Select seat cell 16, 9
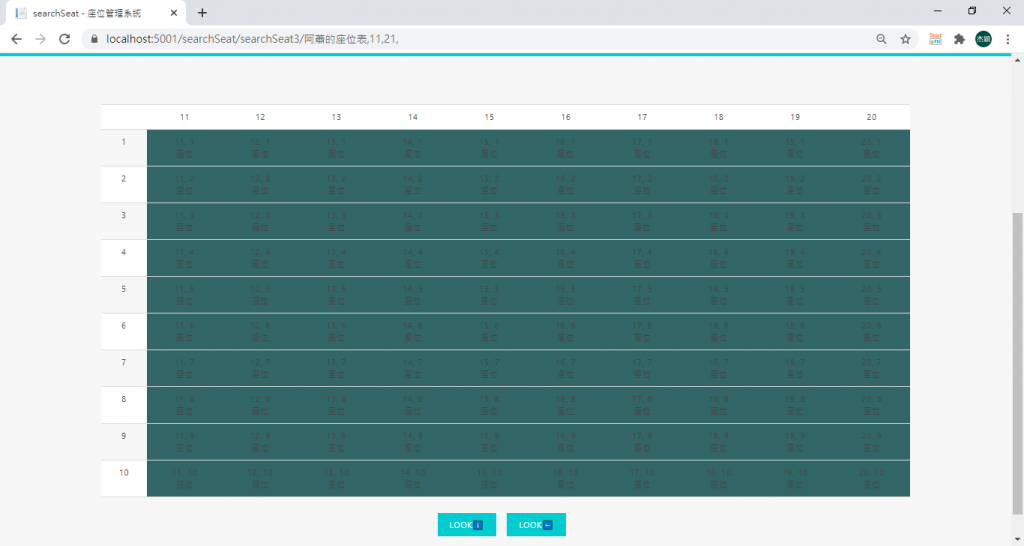This screenshot has height=546, width=1024. pyautogui.click(x=566, y=442)
